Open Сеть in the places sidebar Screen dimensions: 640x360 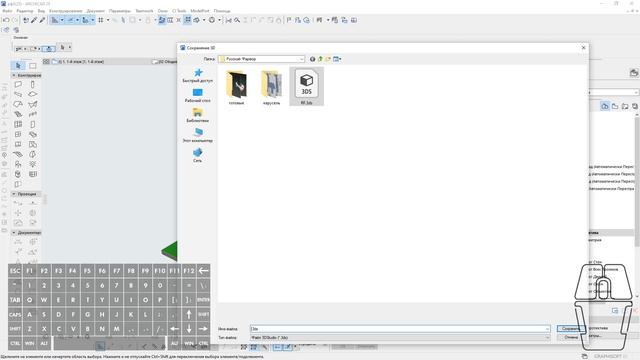click(x=198, y=156)
